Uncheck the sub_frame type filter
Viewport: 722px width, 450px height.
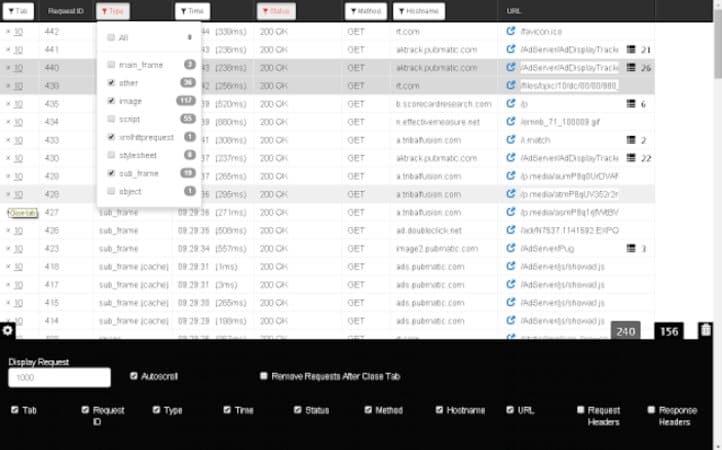pyautogui.click(x=111, y=173)
